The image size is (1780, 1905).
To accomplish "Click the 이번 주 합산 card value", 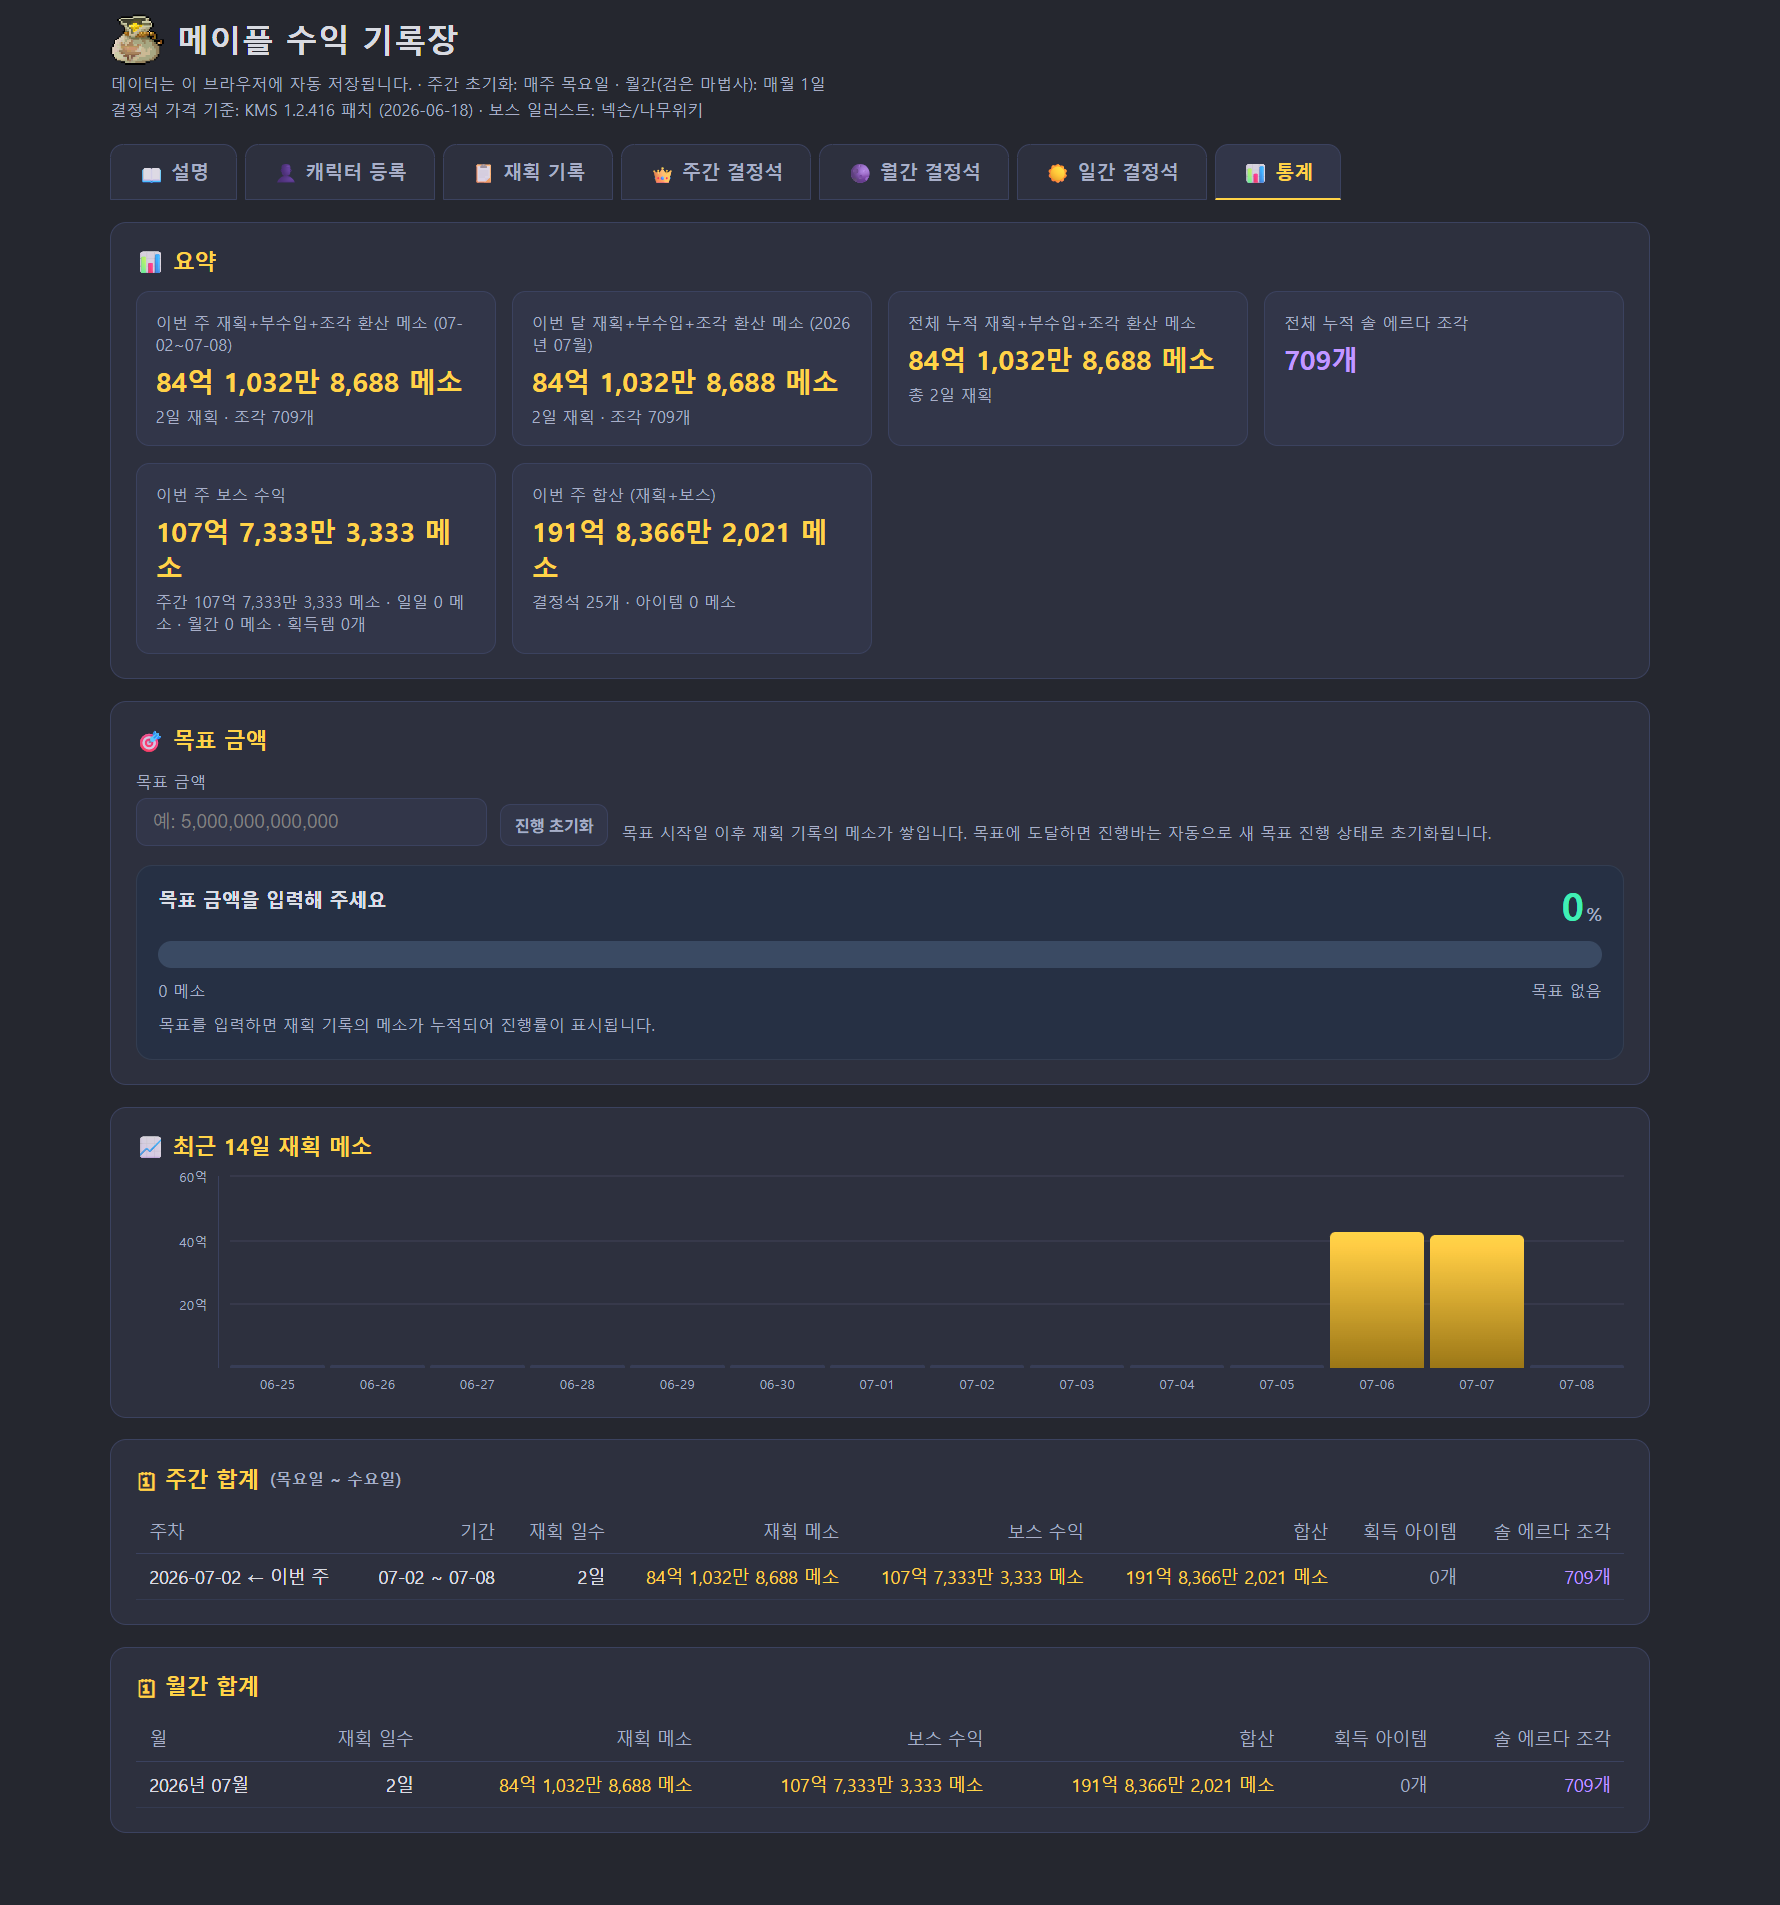I will (680, 549).
